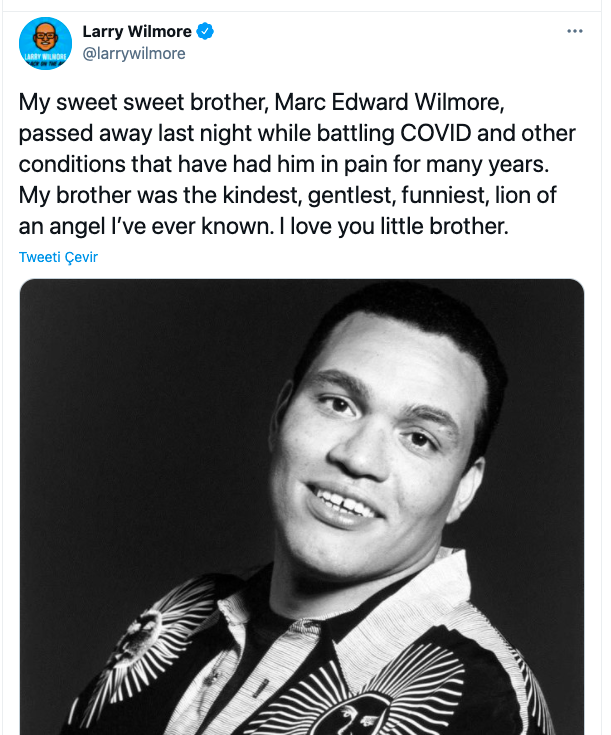
Task: Click the blue verified badge
Action: (205, 32)
